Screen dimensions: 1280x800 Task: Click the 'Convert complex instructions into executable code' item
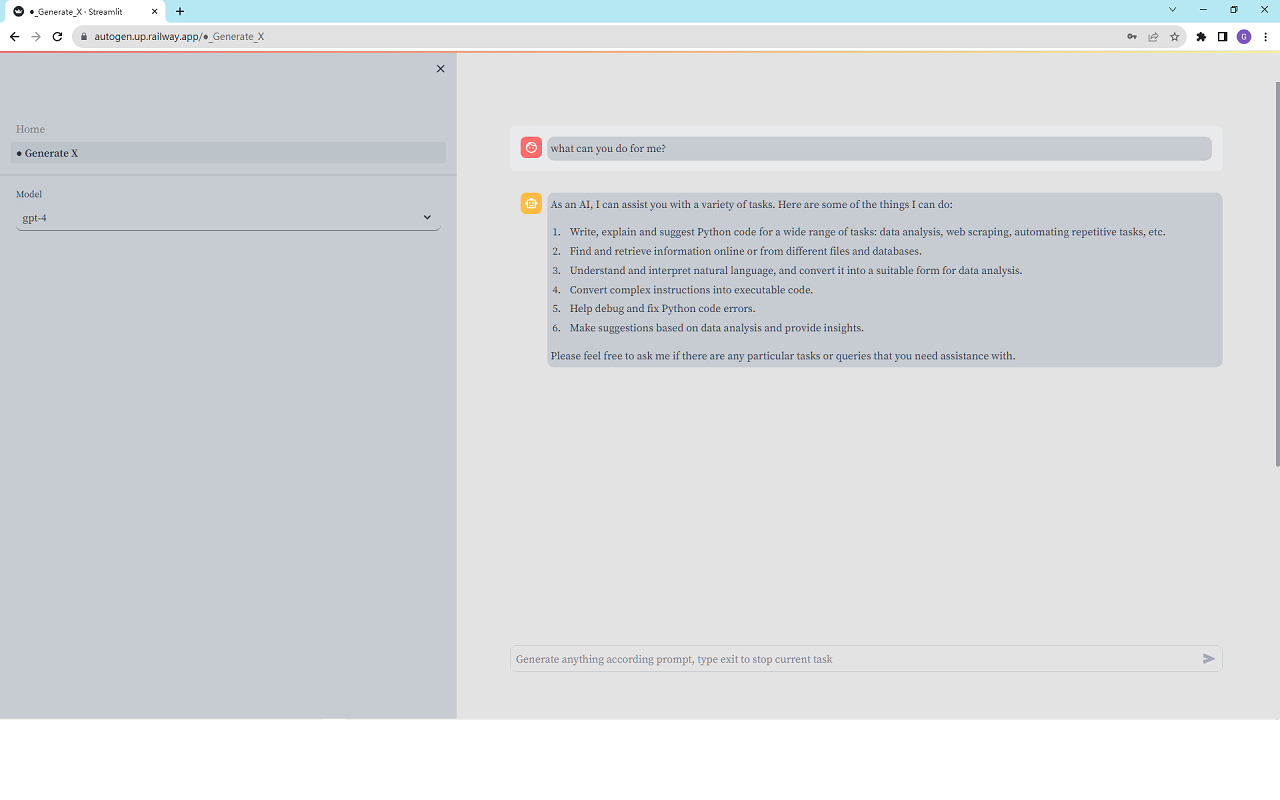(x=691, y=290)
